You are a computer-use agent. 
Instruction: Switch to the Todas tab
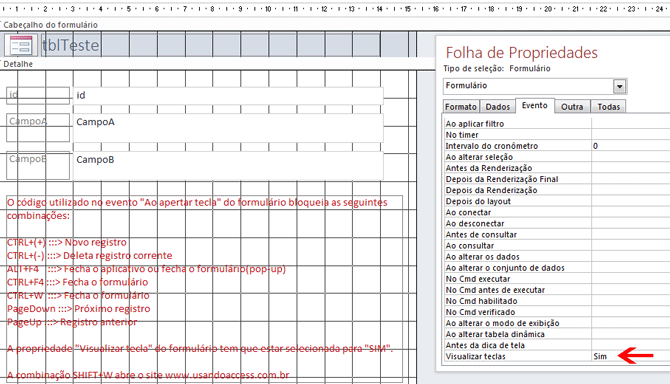click(608, 106)
